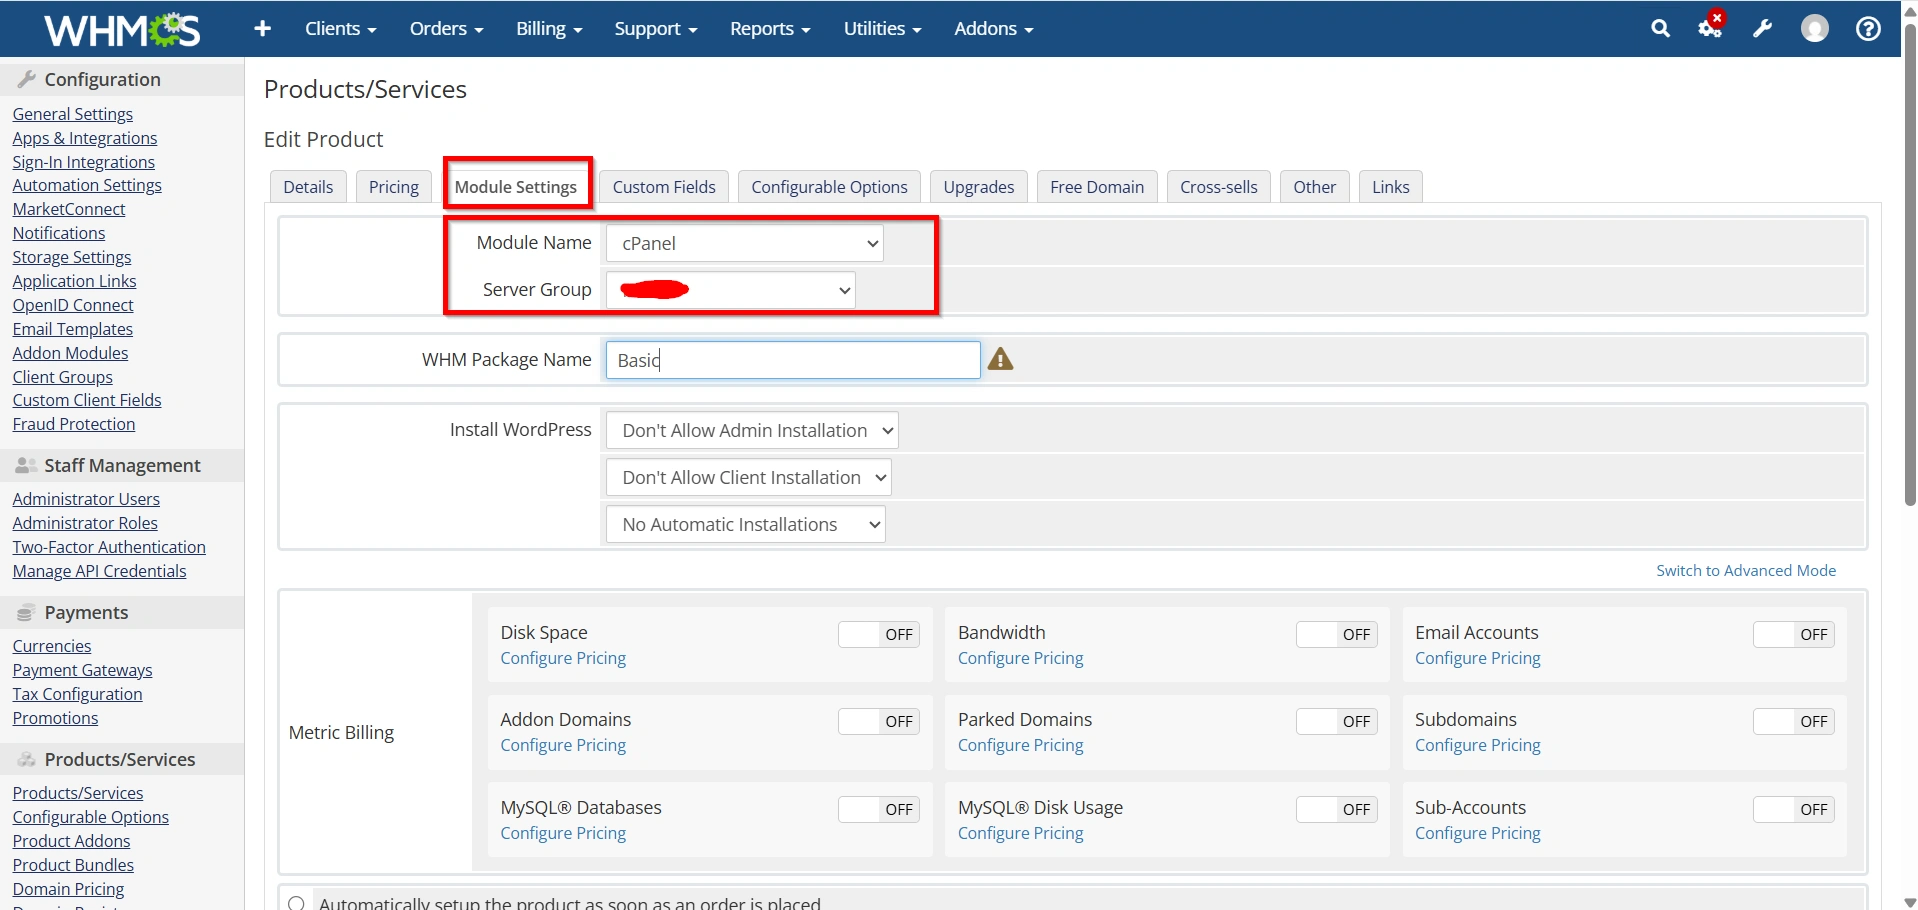Toggle Disk Space metric billing switch
Screen dimensions: 1918x910
pos(879,634)
